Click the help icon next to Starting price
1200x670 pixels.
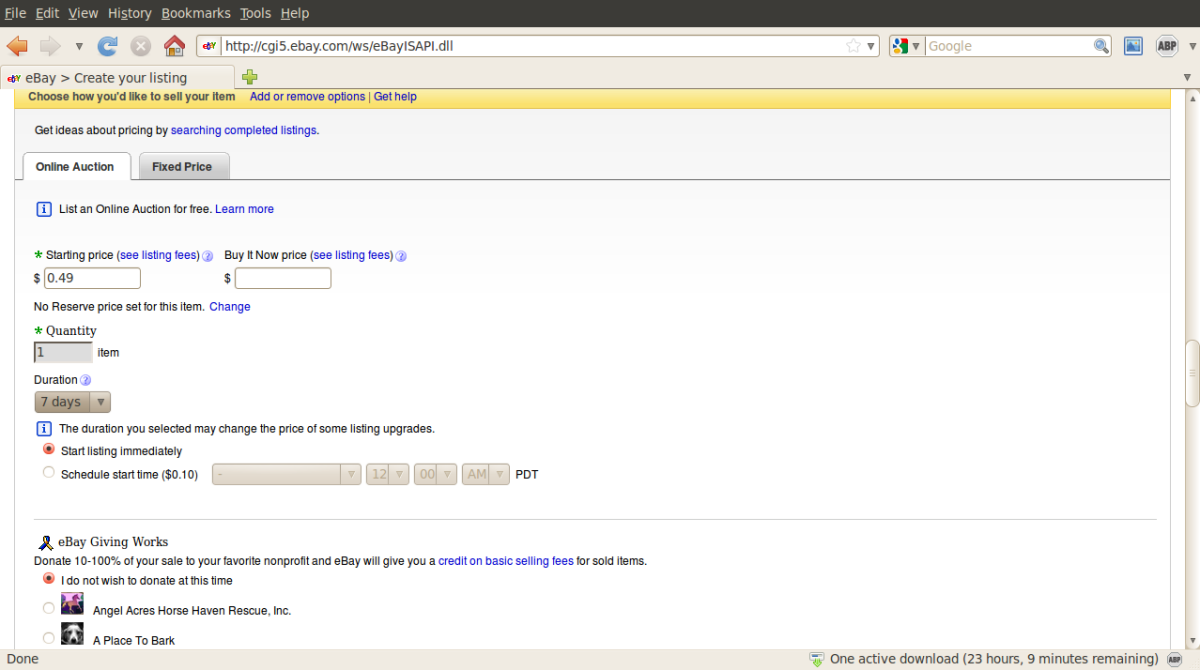pyautogui.click(x=207, y=256)
